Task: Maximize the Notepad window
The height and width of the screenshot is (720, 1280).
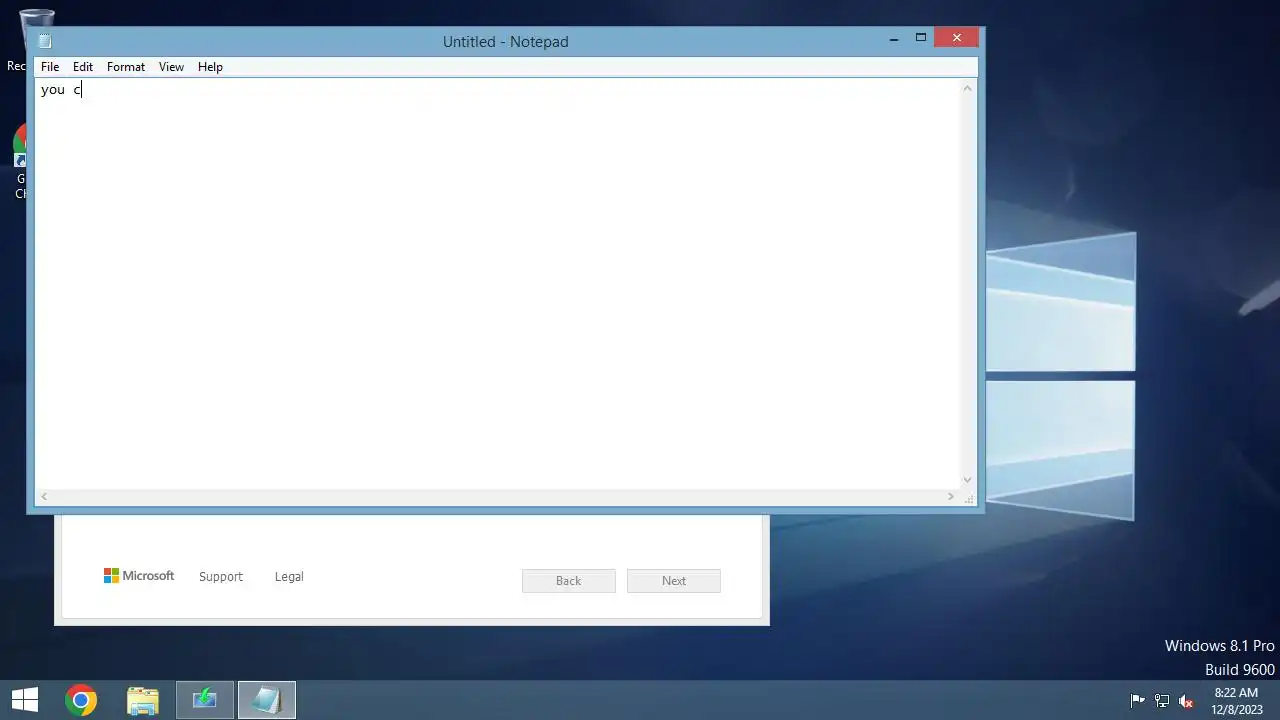Action: click(x=921, y=39)
